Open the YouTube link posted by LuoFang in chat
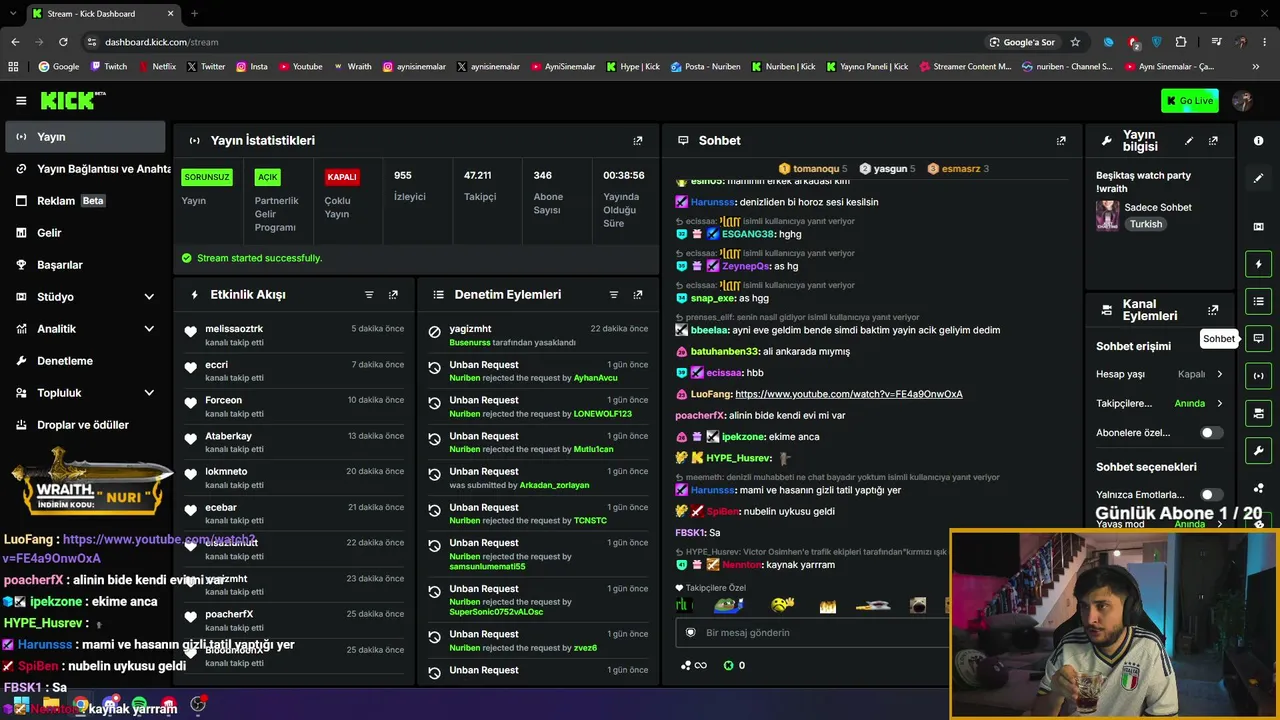Viewport: 1280px width, 720px height. 849,394
